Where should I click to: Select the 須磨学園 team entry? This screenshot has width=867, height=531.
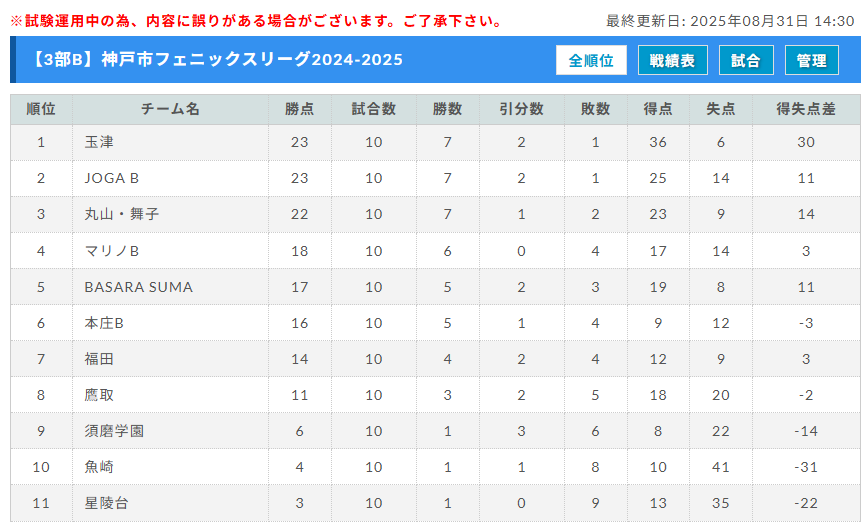pyautogui.click(x=114, y=431)
